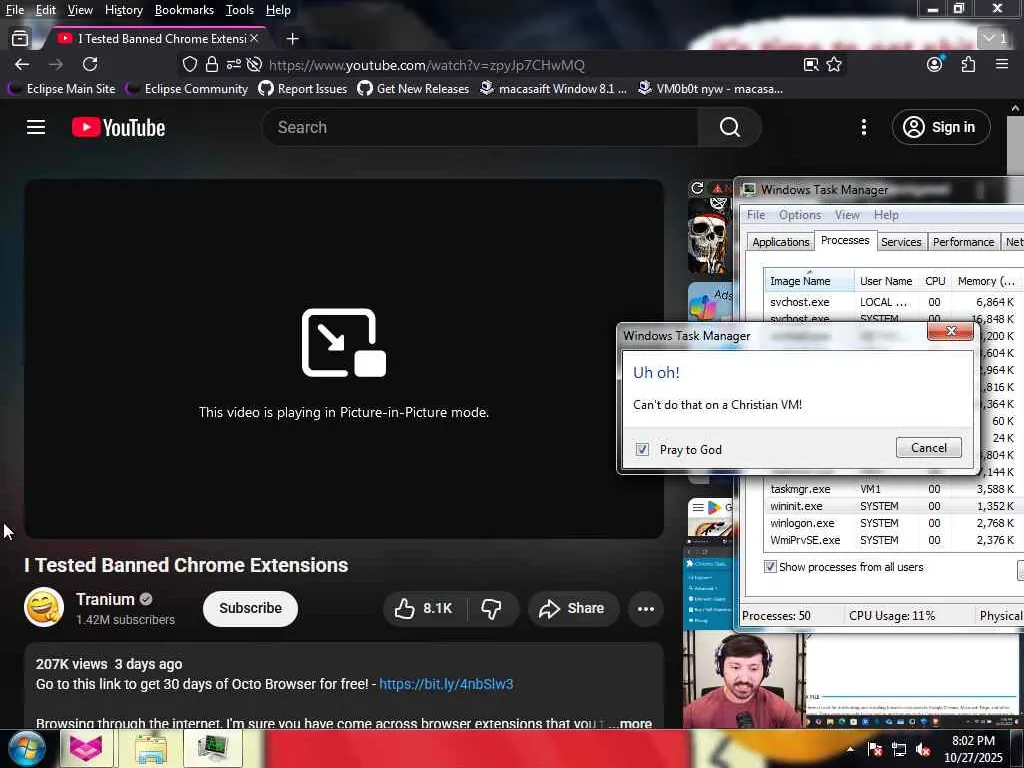Open Task Manager Options menu
The height and width of the screenshot is (768, 1024).
[x=799, y=215]
